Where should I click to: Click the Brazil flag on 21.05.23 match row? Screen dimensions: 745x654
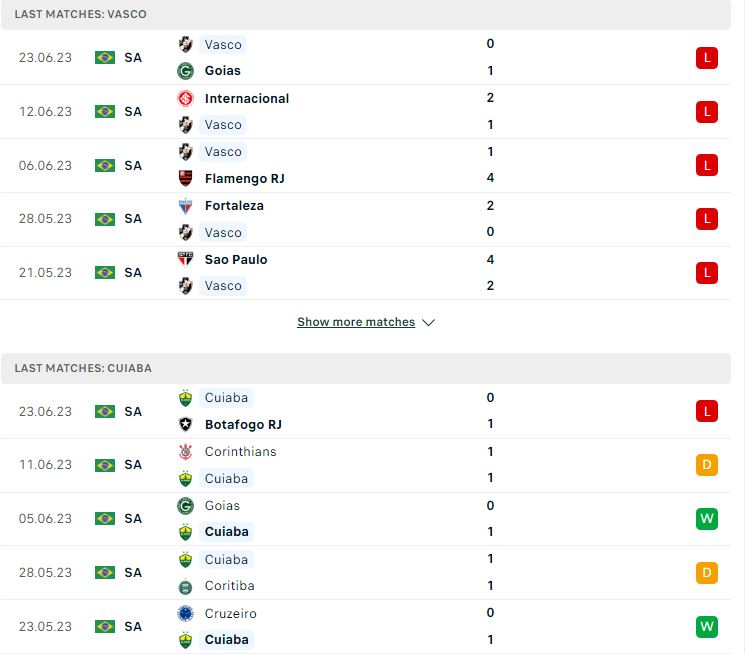105,272
